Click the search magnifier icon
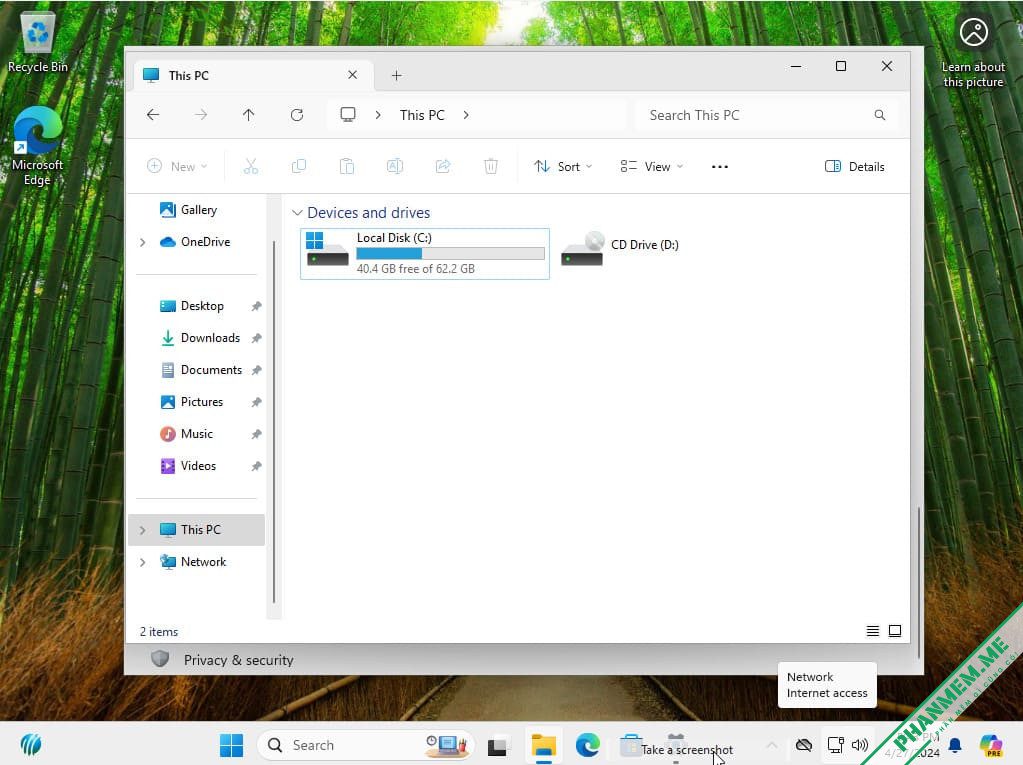 879,115
